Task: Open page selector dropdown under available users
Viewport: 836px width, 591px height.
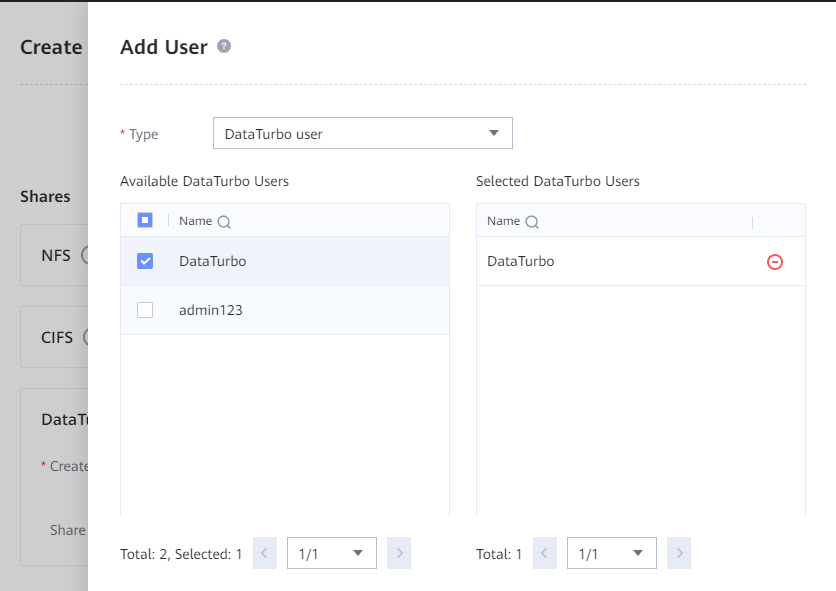Action: [331, 553]
